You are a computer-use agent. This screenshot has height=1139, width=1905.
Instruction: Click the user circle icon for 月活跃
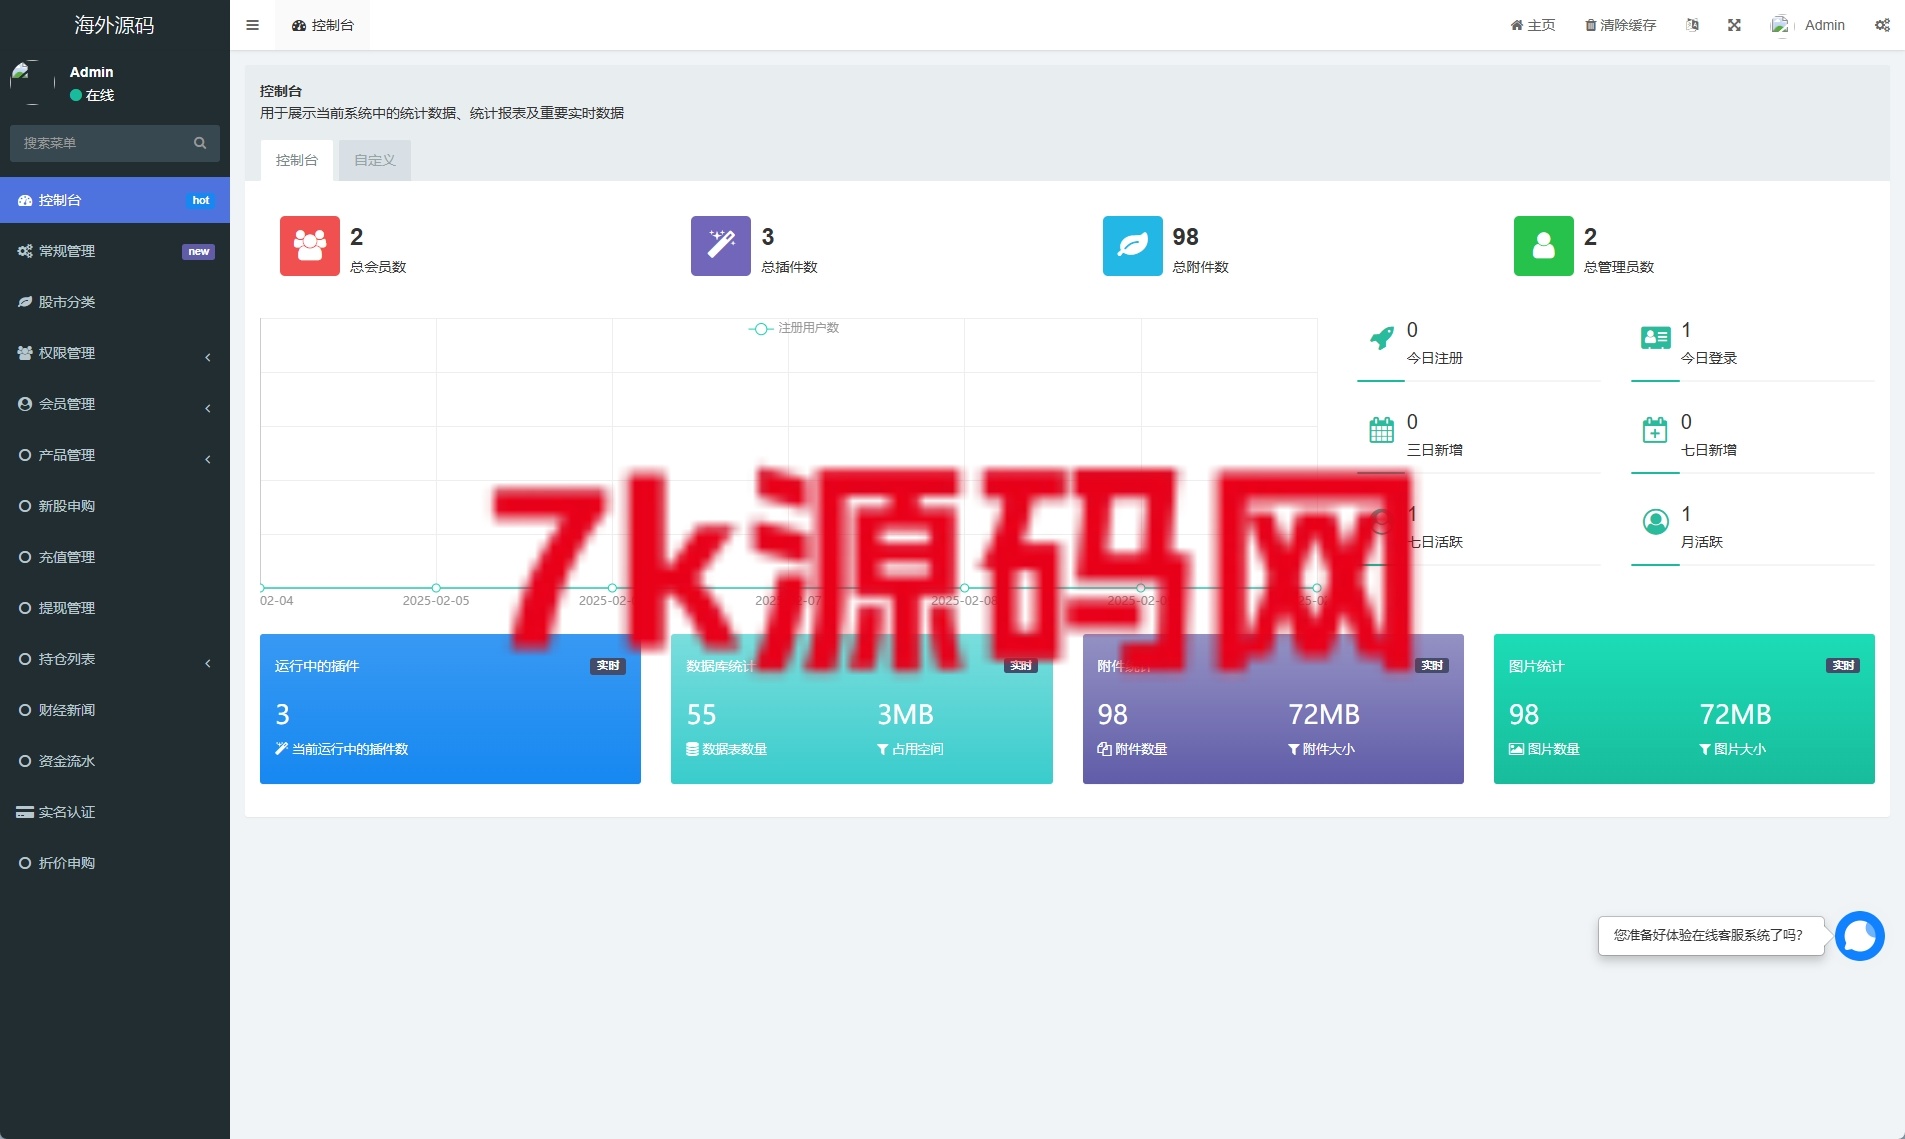coord(1655,522)
